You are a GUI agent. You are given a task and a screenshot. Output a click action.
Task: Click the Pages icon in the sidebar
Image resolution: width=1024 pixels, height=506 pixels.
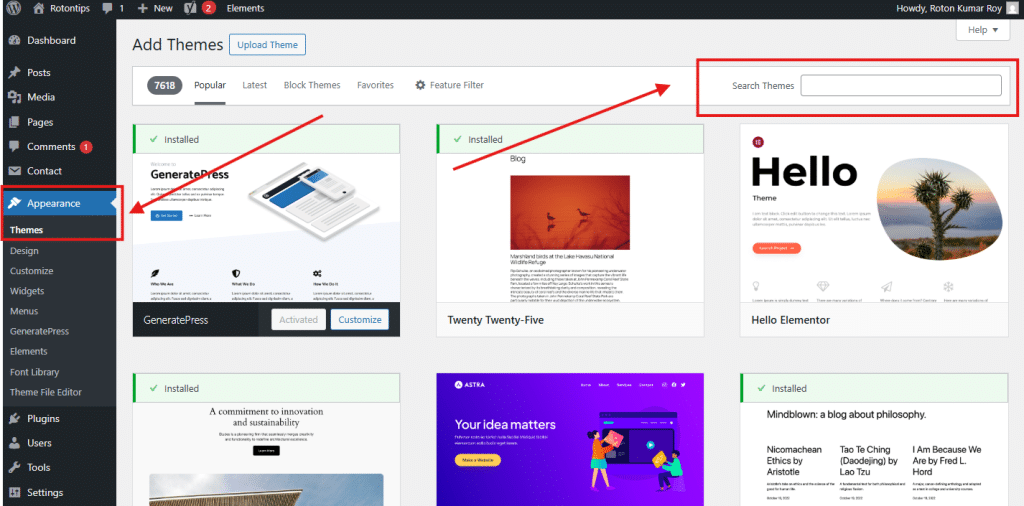14,122
